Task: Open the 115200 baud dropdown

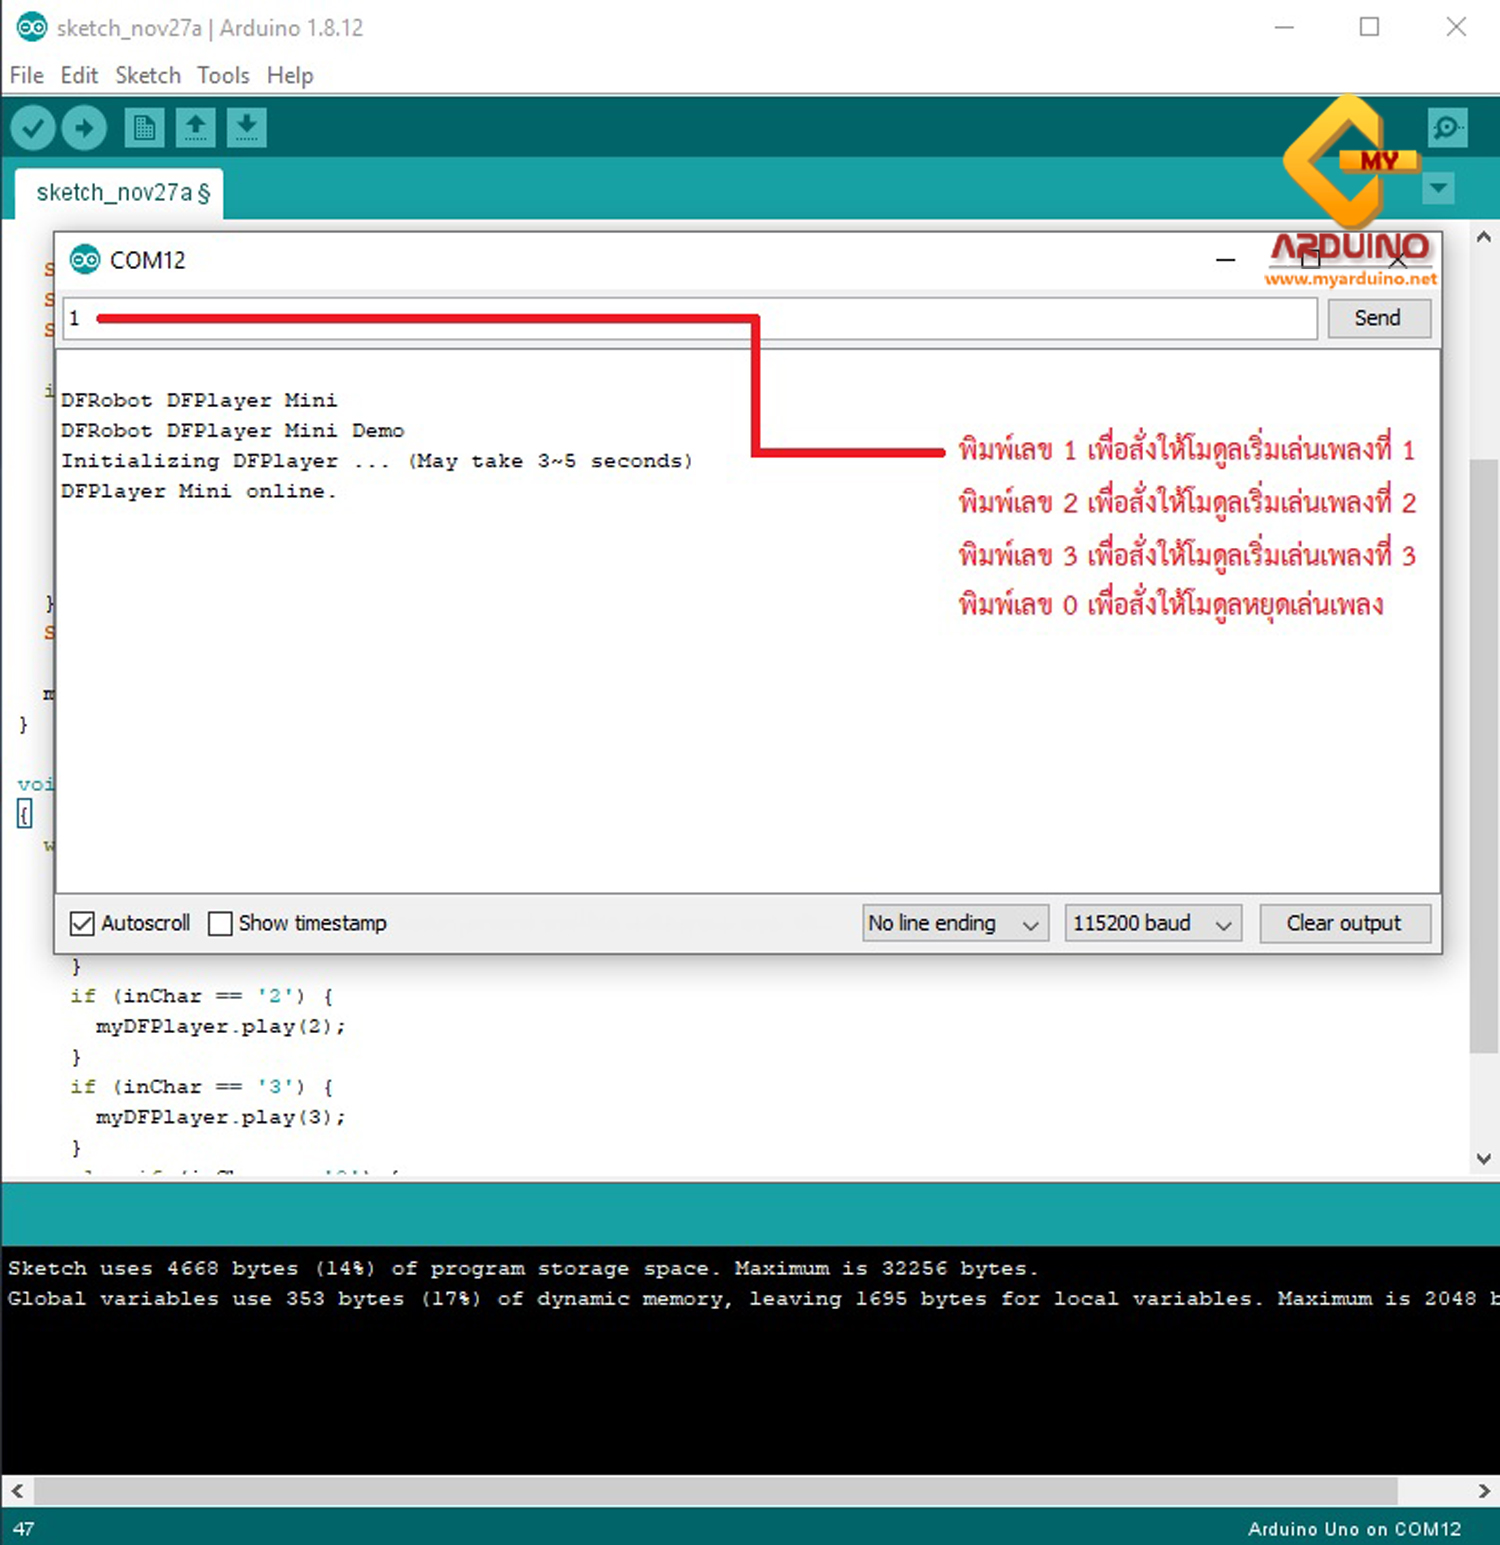Action: pos(1151,923)
